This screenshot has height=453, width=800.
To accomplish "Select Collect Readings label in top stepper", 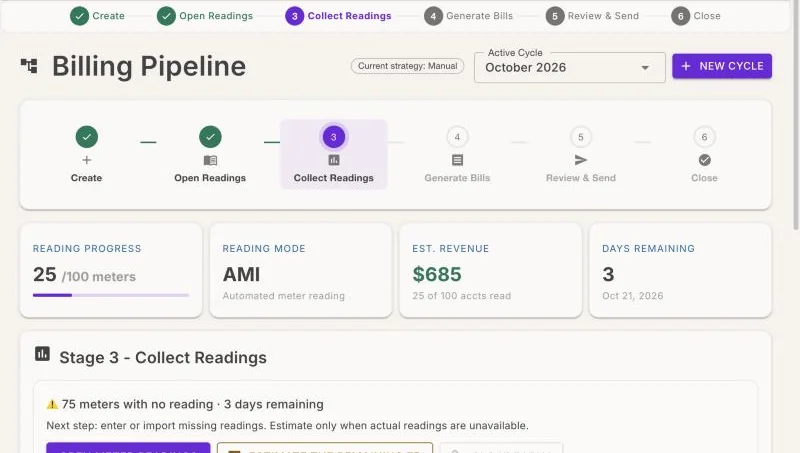I will pos(349,16).
